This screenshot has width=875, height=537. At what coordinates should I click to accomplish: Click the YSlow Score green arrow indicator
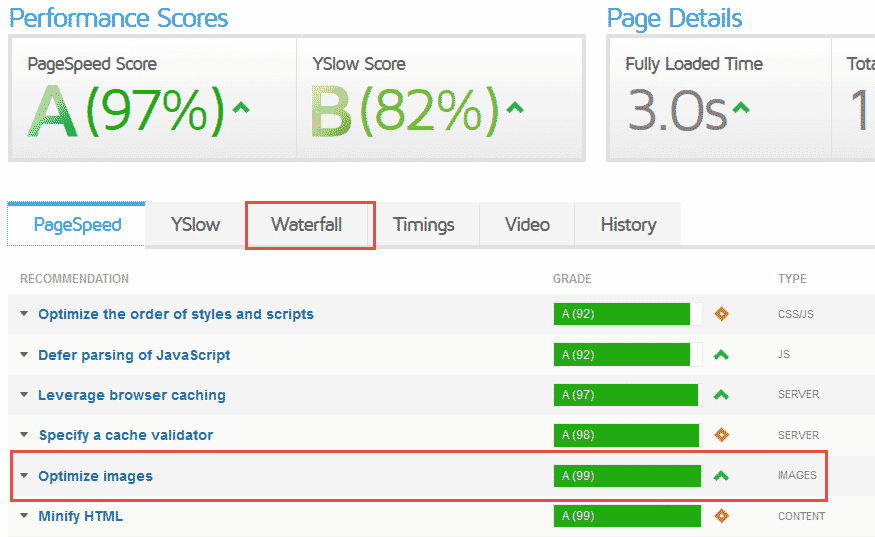click(515, 108)
